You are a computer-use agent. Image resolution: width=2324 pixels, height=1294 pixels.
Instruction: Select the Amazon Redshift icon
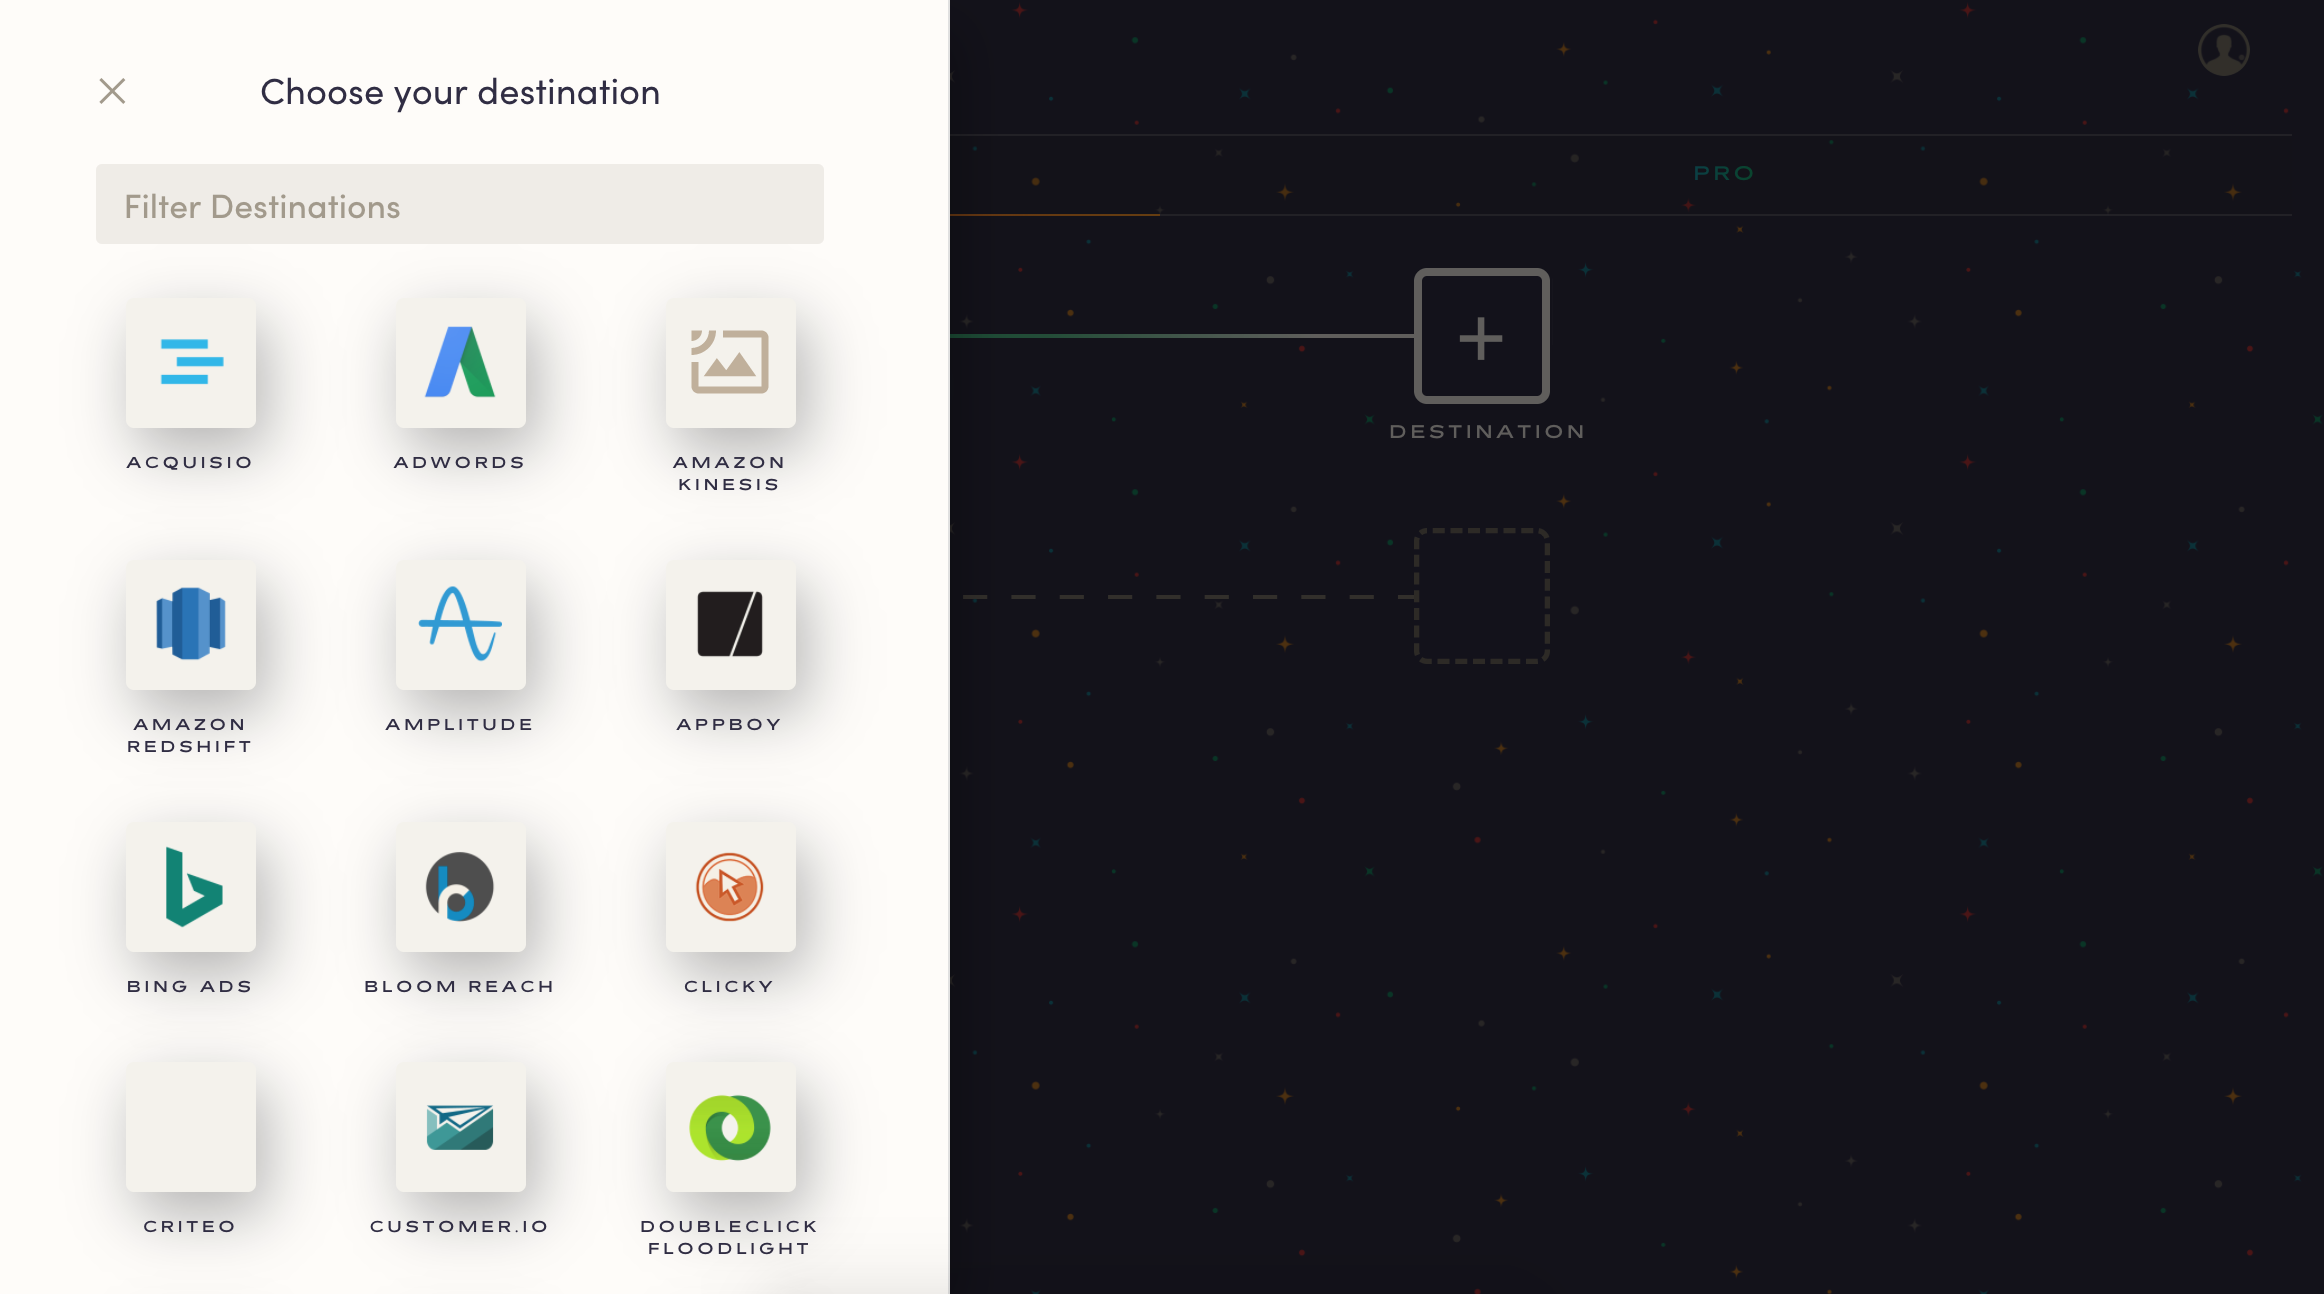[191, 625]
